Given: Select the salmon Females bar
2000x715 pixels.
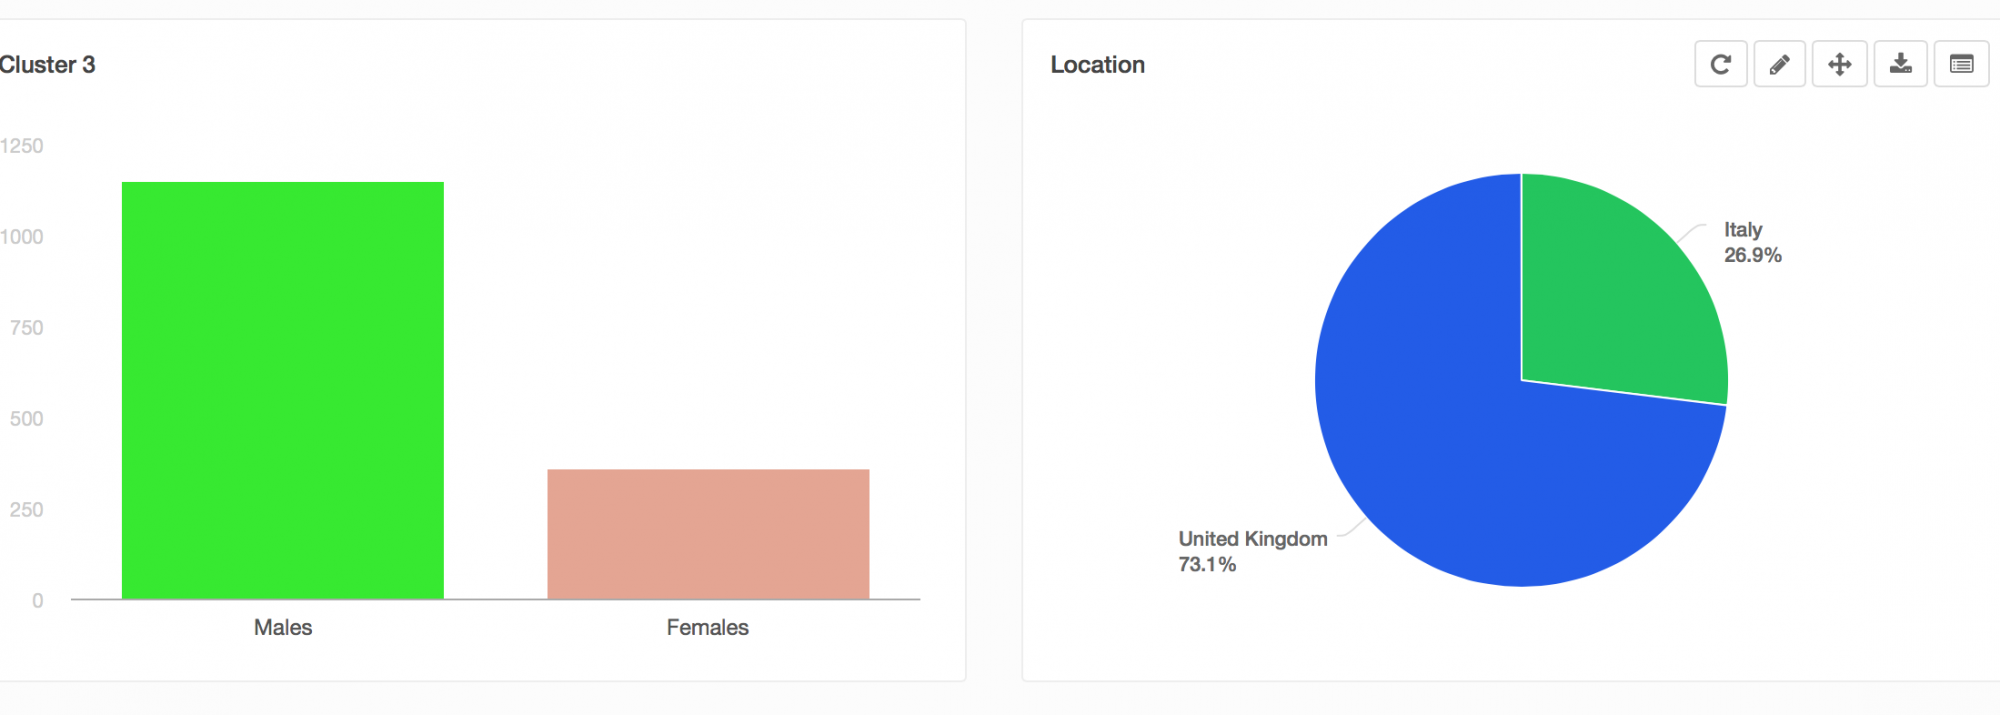Looking at the screenshot, I should tap(708, 534).
